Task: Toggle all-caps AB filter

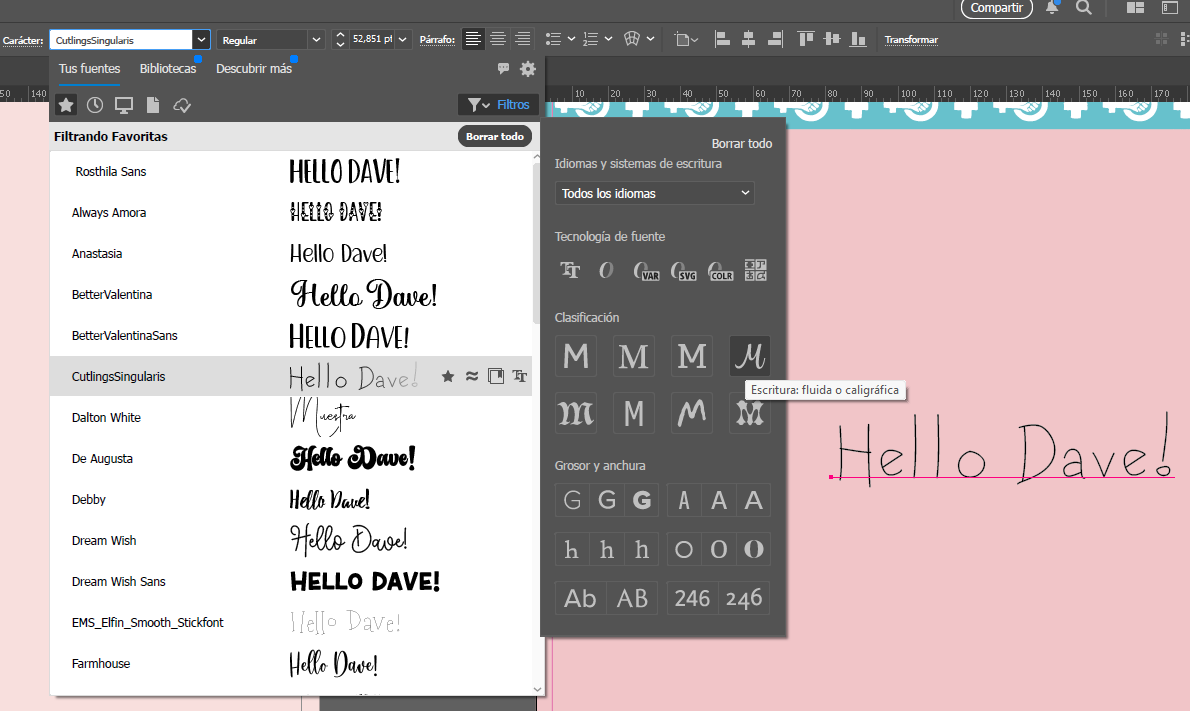Action: [632, 598]
